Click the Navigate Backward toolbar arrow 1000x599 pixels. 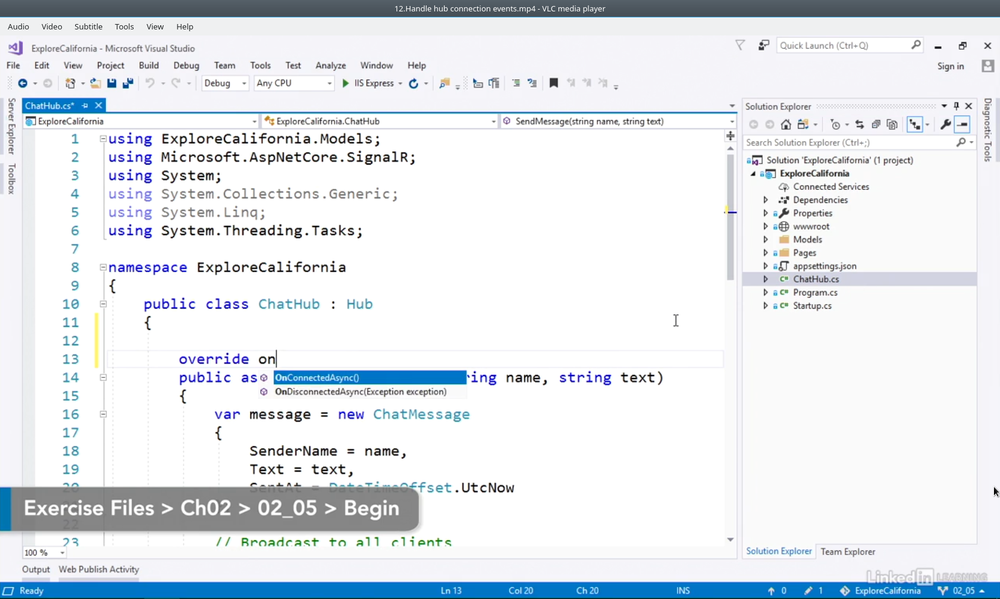pos(22,84)
